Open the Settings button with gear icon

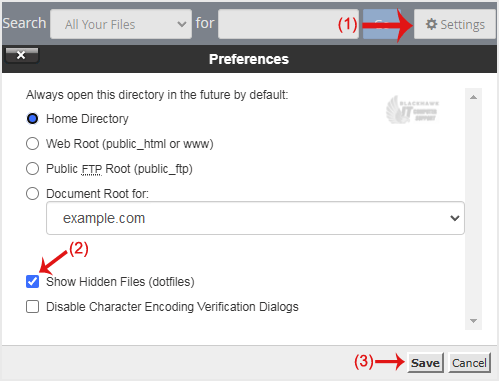point(455,24)
